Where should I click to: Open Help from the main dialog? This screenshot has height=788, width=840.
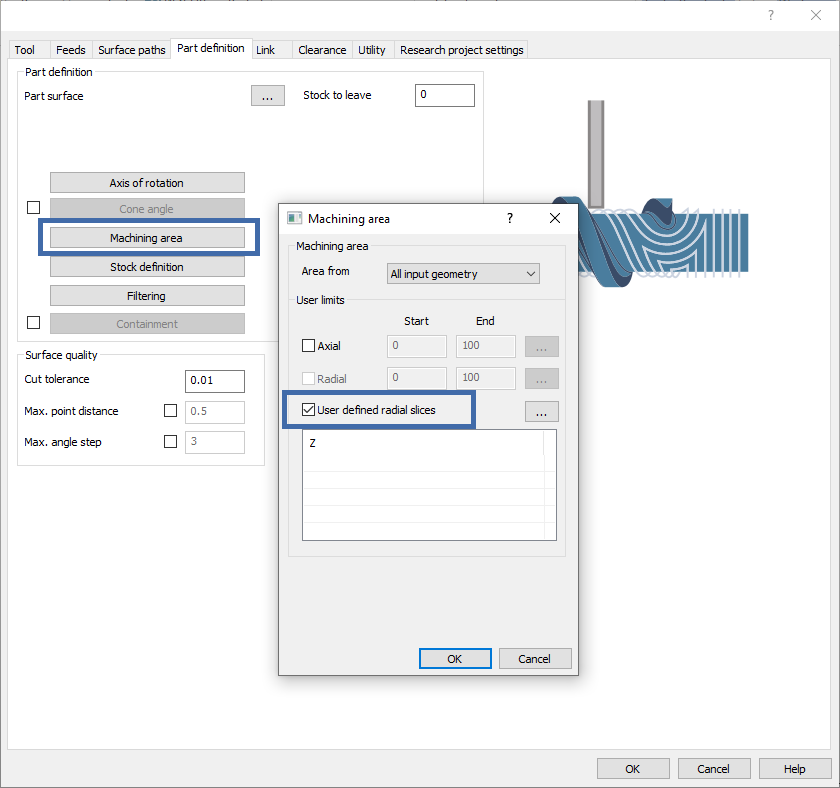coord(794,769)
